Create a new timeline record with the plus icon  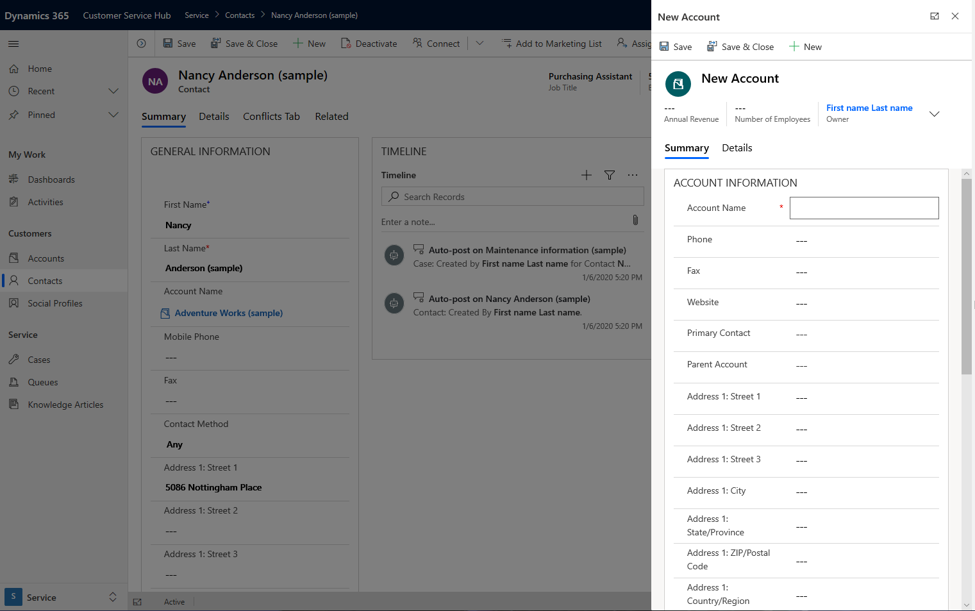(x=586, y=175)
